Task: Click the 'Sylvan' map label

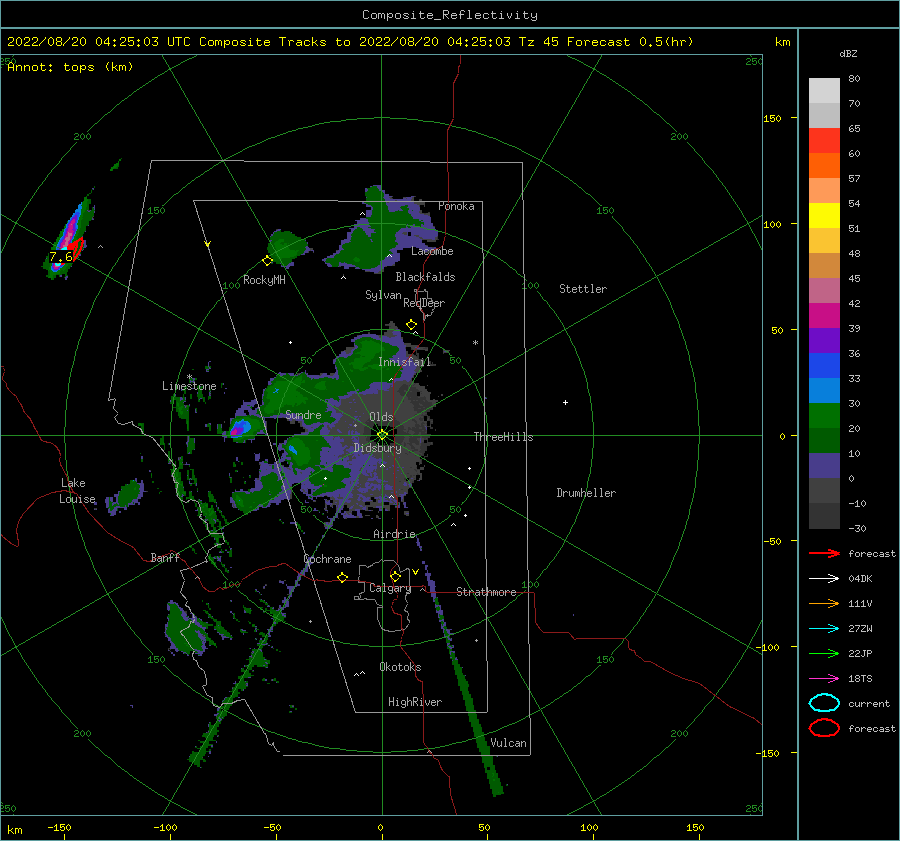Action: click(x=383, y=295)
